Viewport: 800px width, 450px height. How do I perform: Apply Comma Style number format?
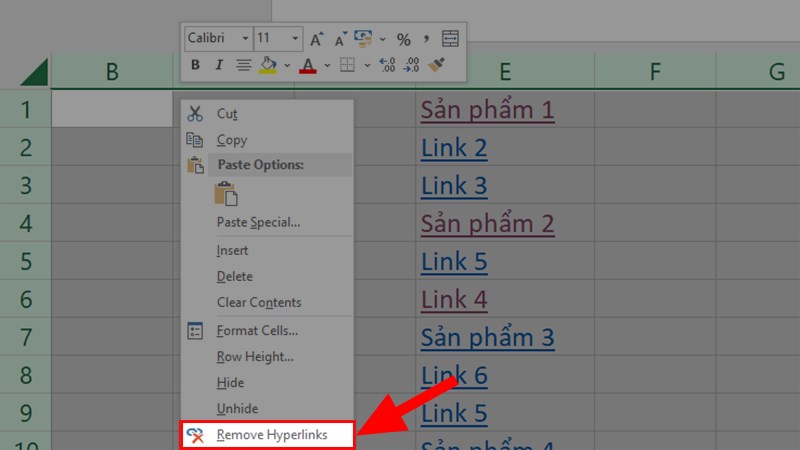point(426,39)
